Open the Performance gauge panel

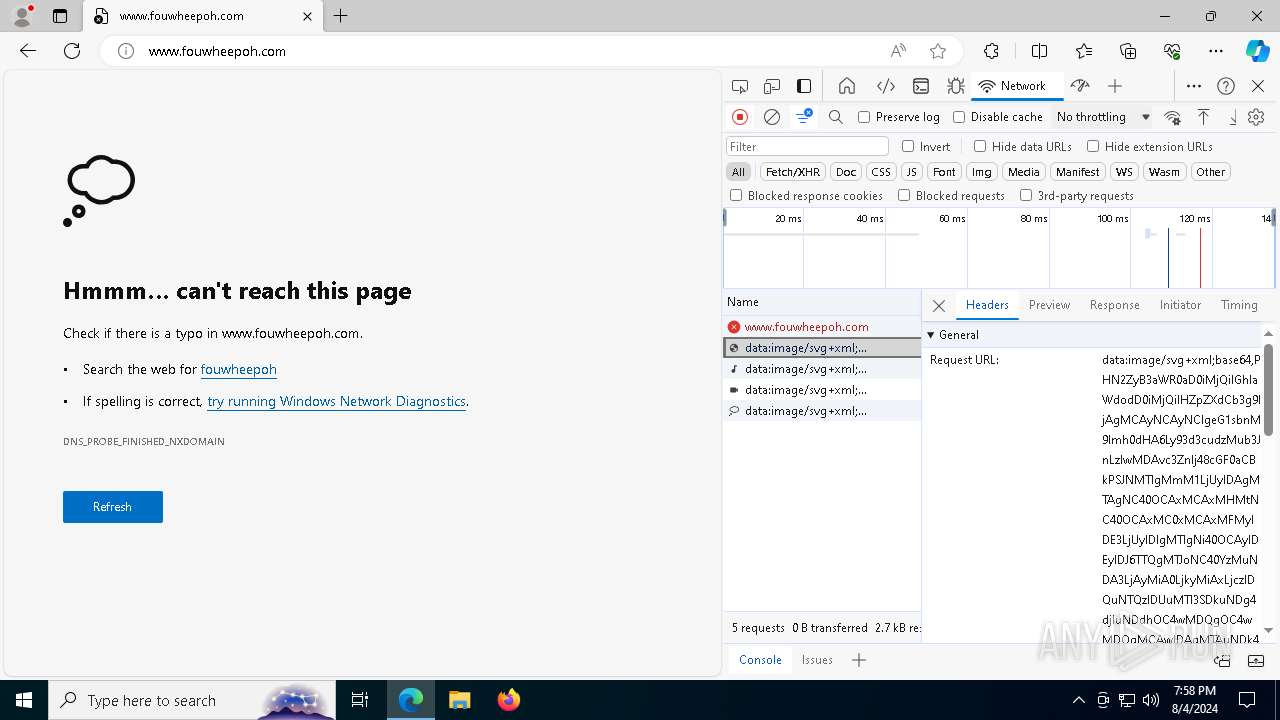(x=1079, y=86)
